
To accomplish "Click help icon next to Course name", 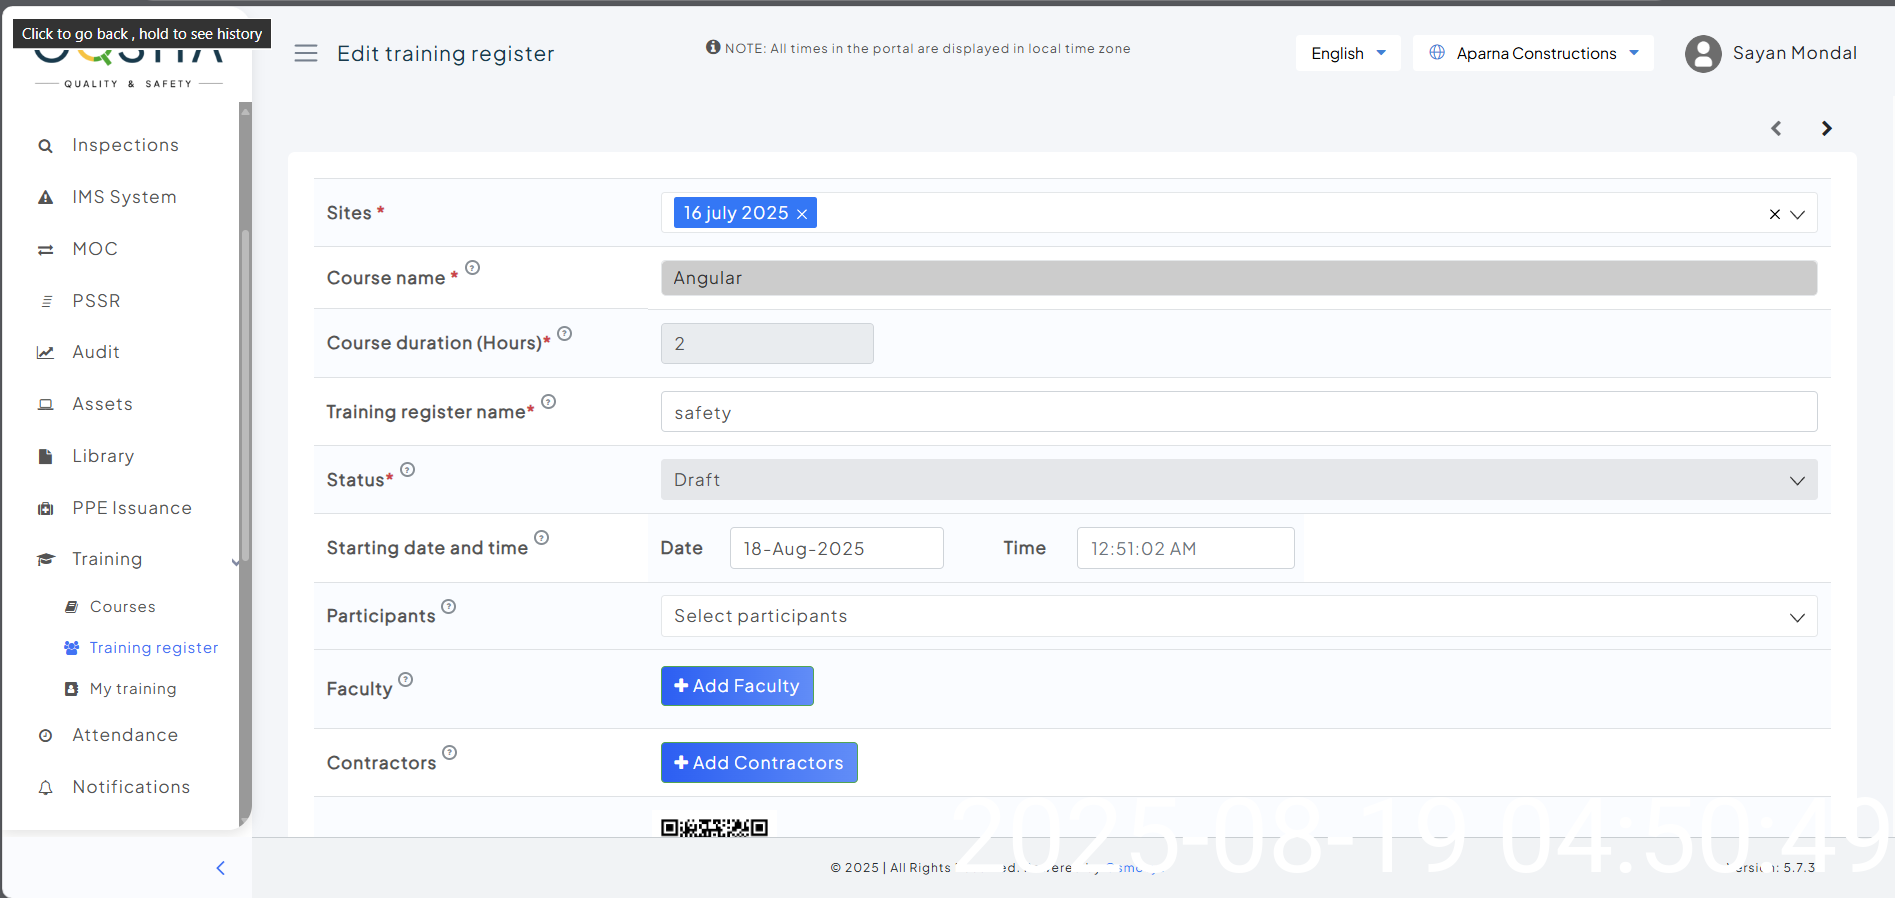I will (473, 268).
